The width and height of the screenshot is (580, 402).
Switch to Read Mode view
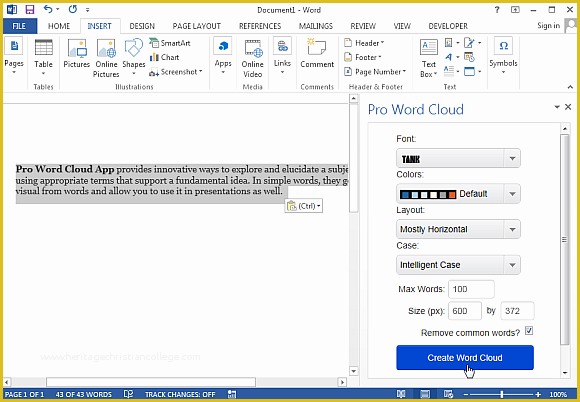401,394
